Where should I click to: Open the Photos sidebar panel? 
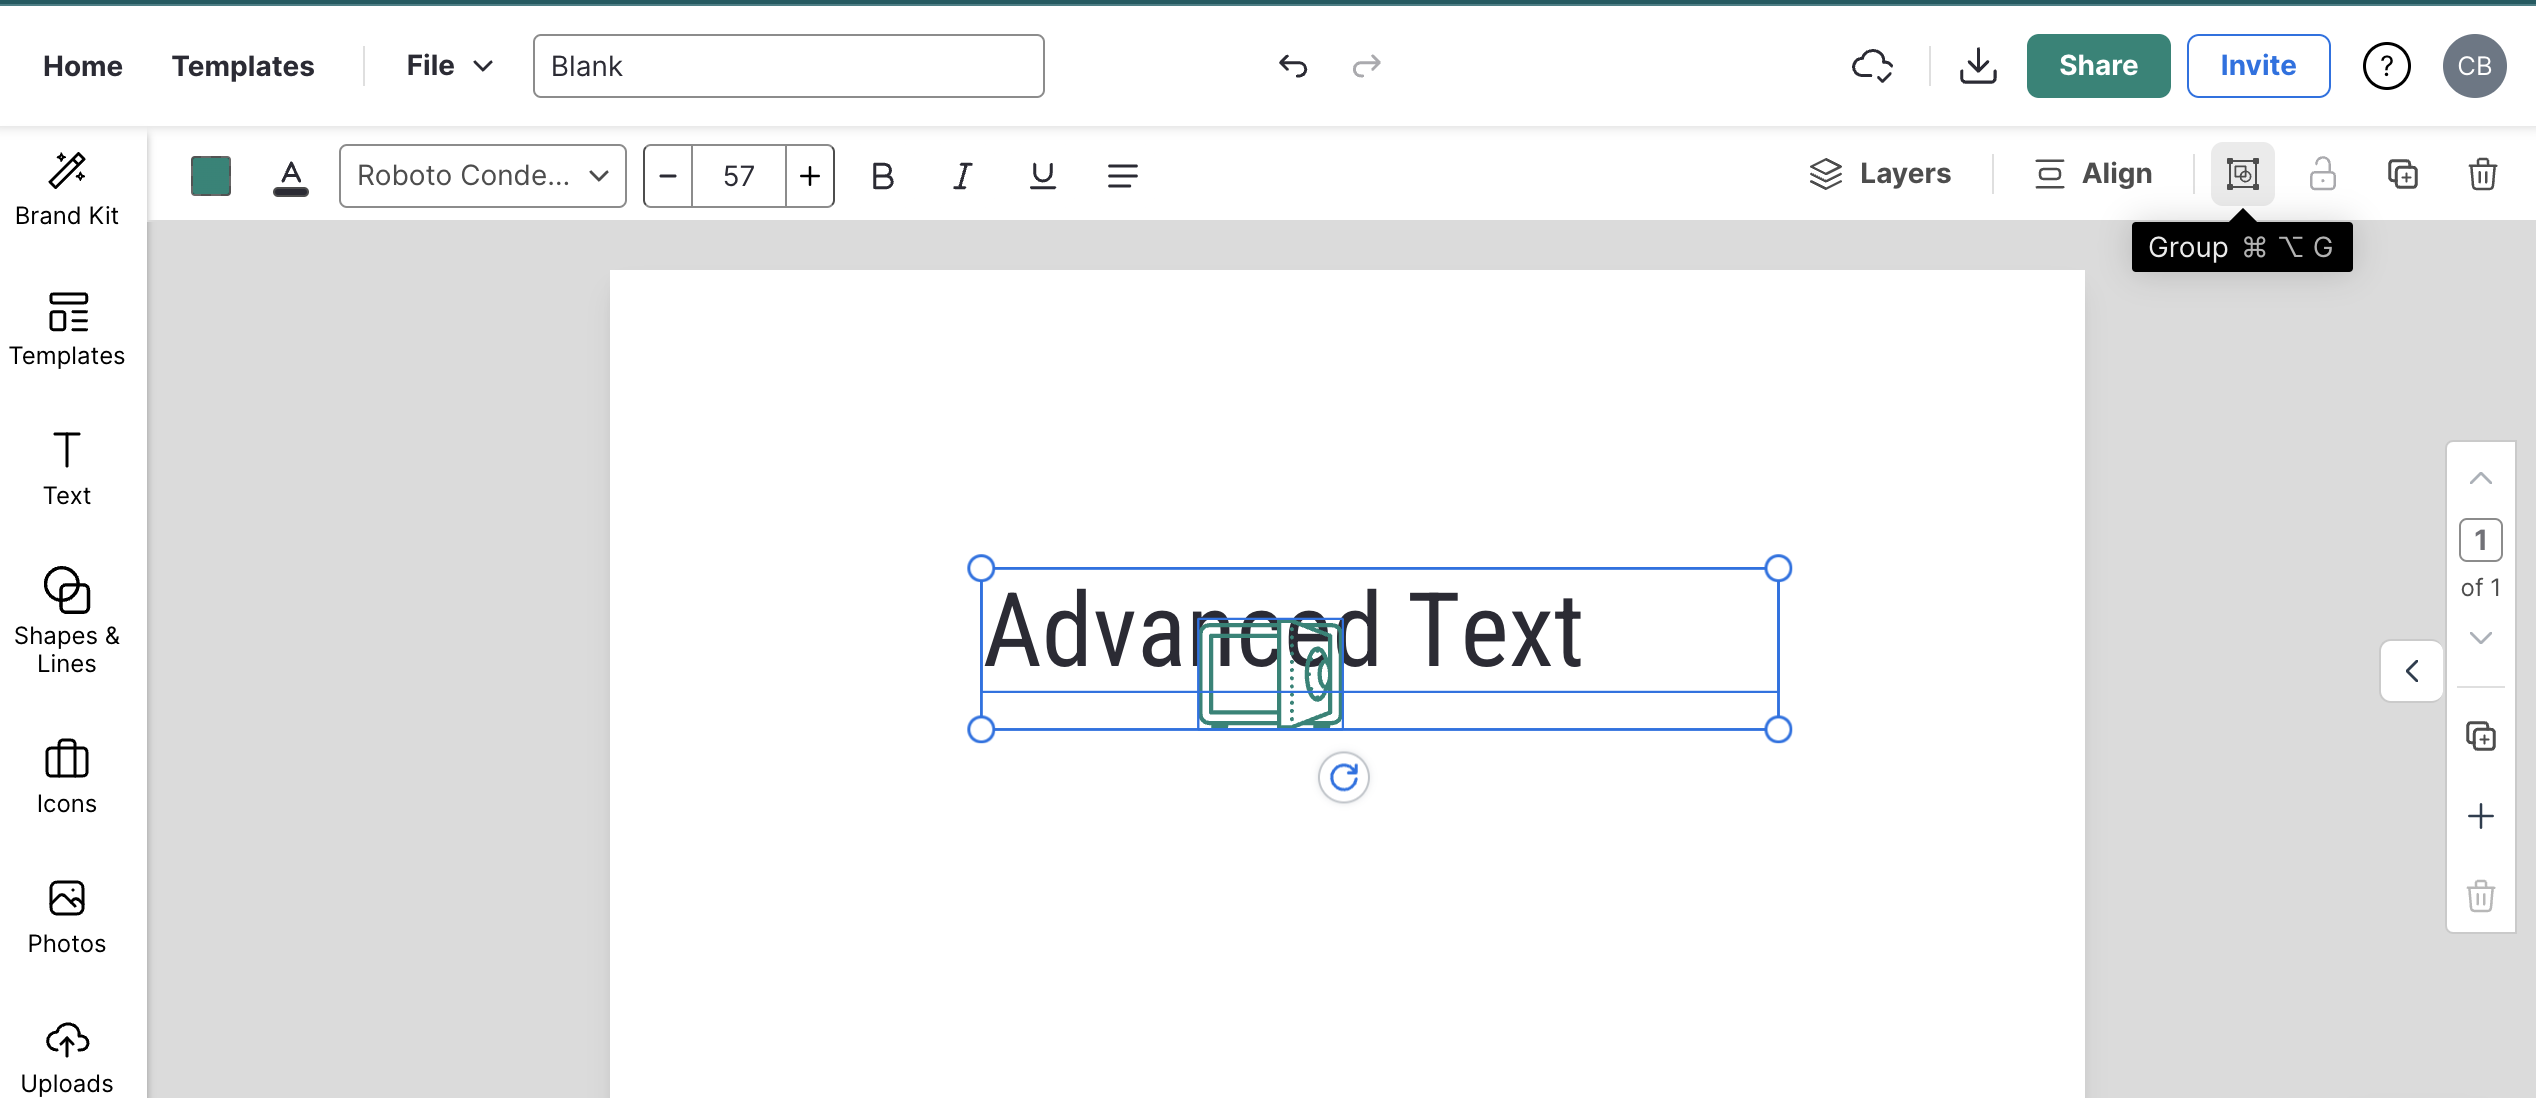[67, 917]
